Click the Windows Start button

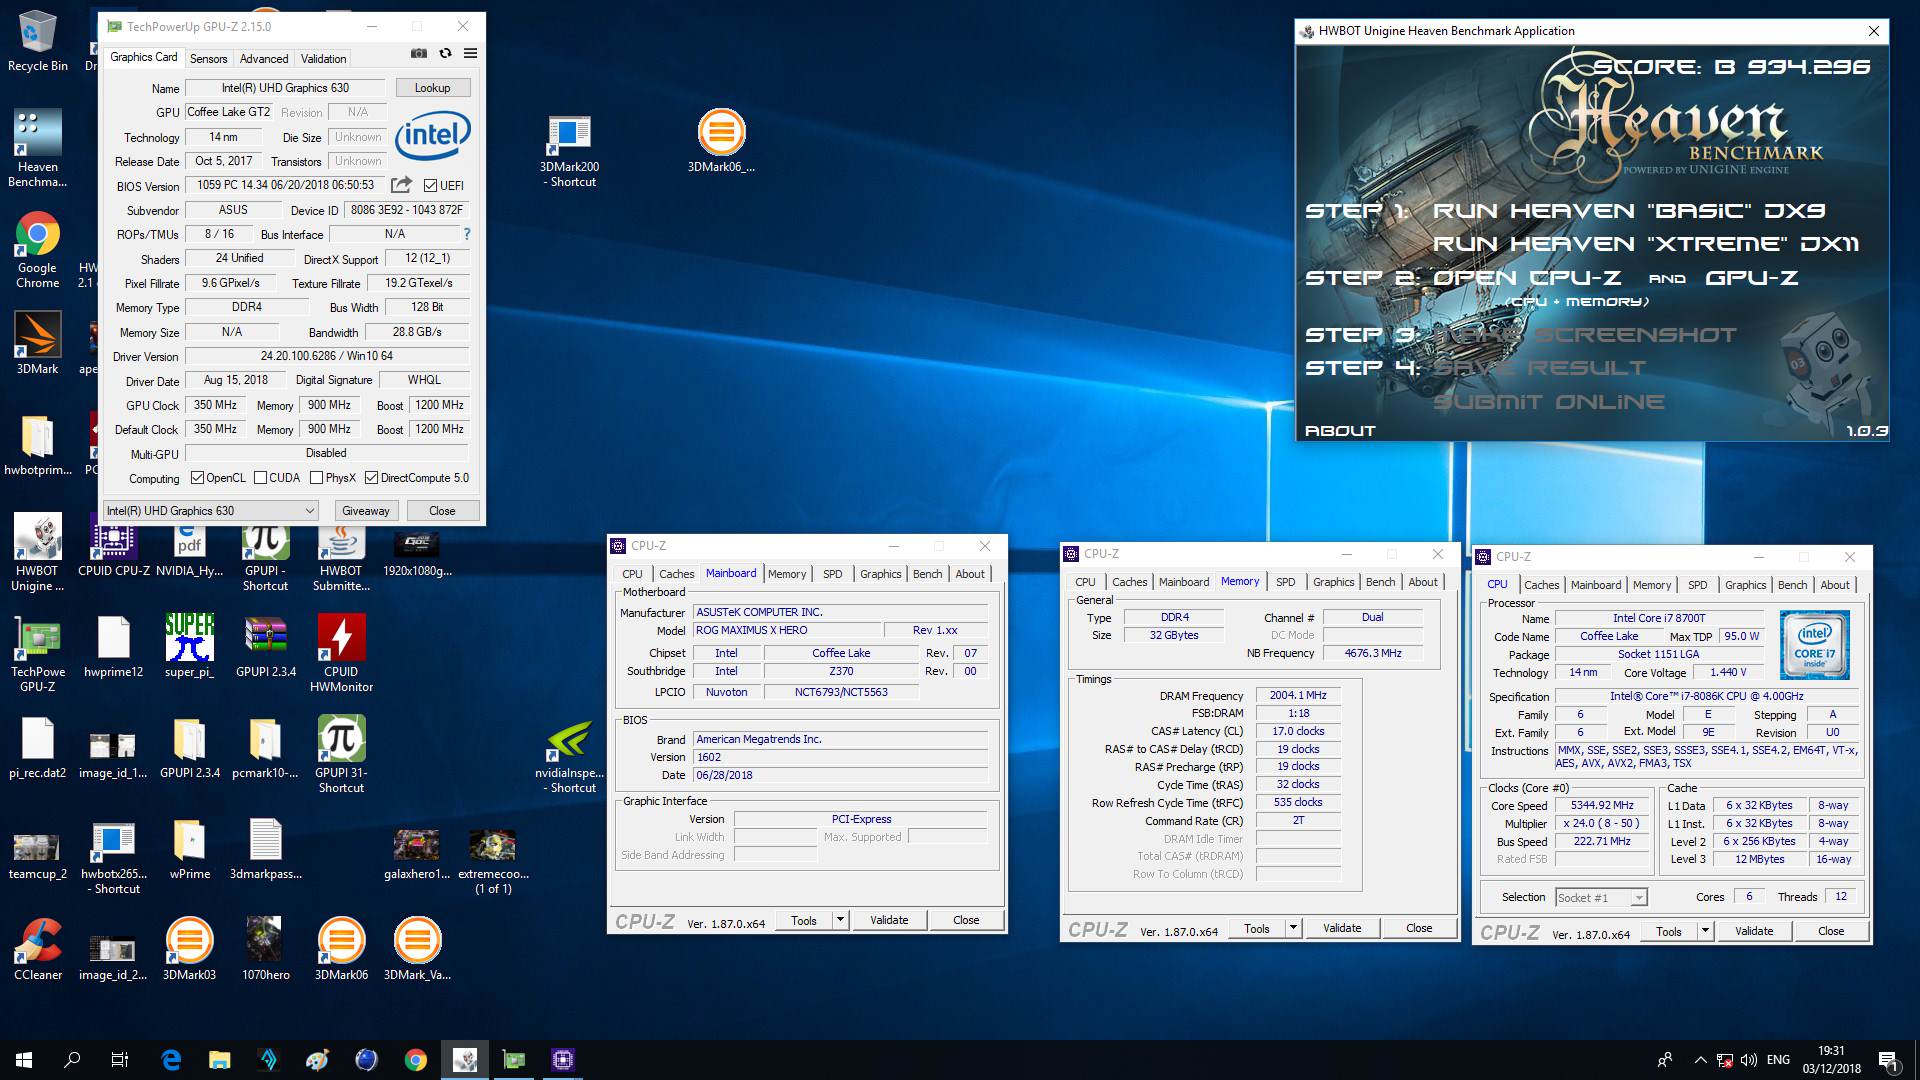24,1060
